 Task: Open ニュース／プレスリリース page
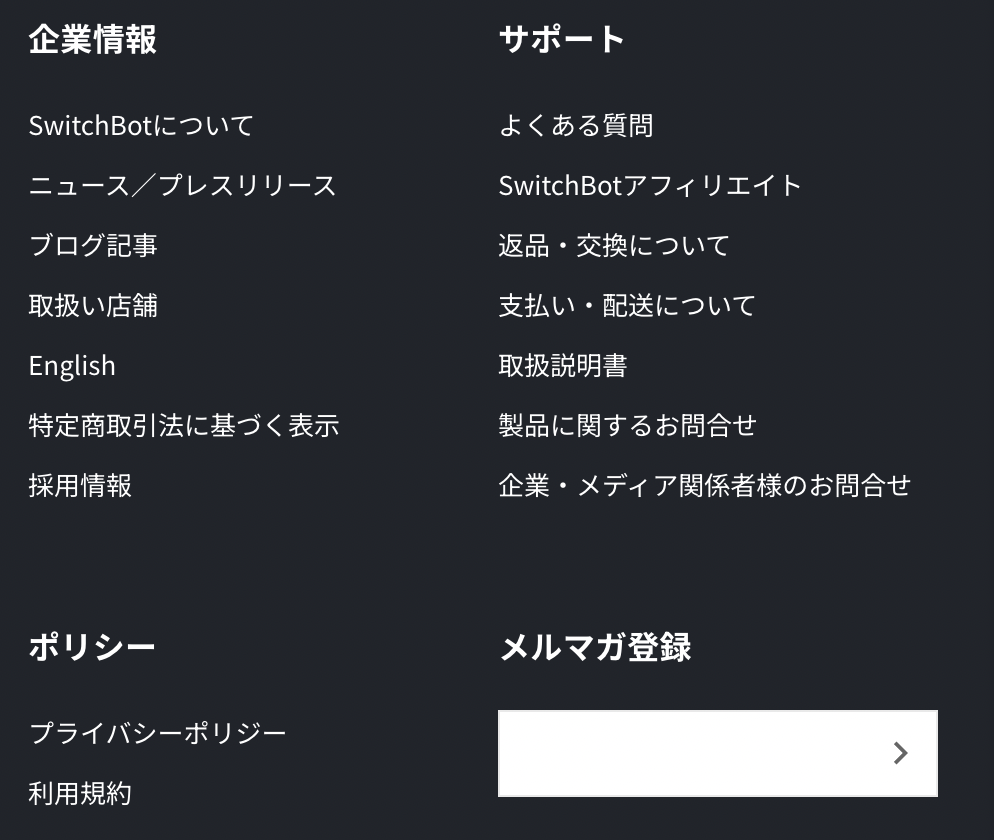183,186
